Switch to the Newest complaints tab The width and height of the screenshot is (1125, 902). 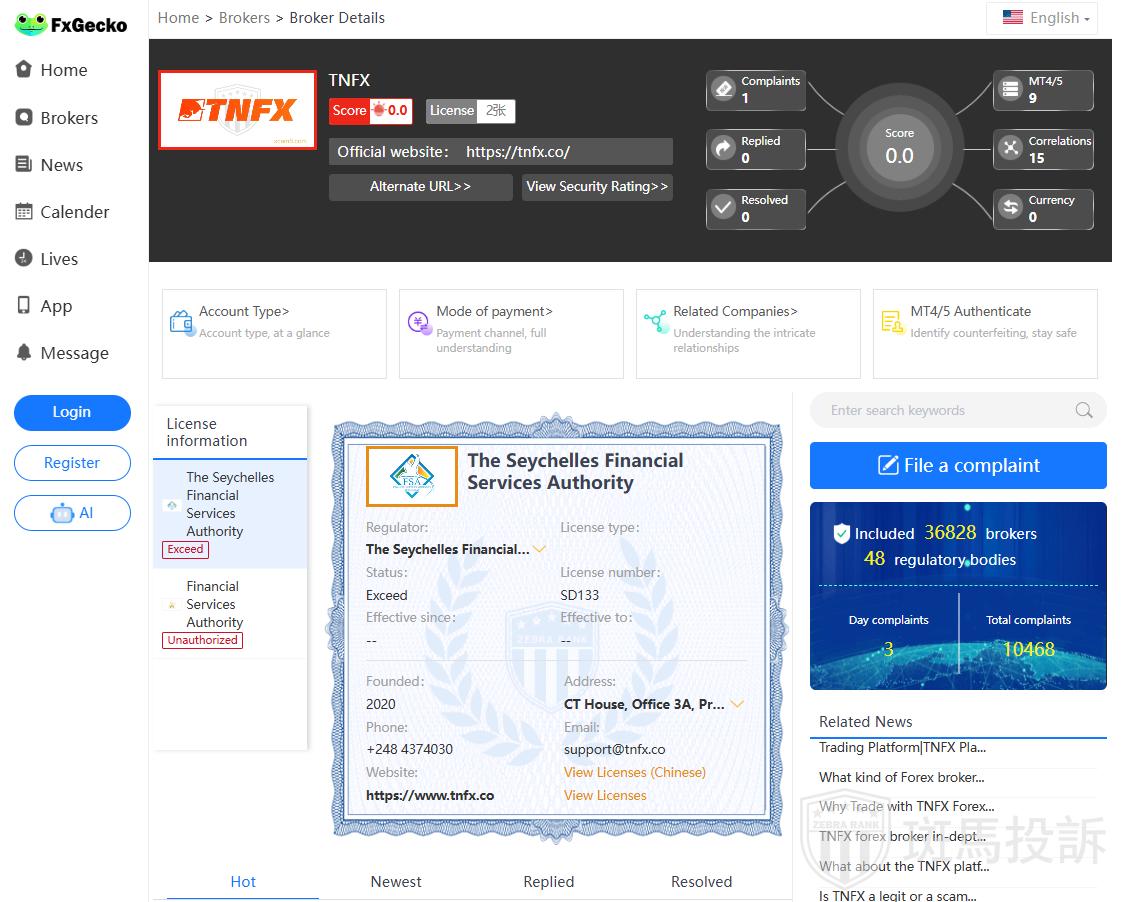[x=396, y=881]
